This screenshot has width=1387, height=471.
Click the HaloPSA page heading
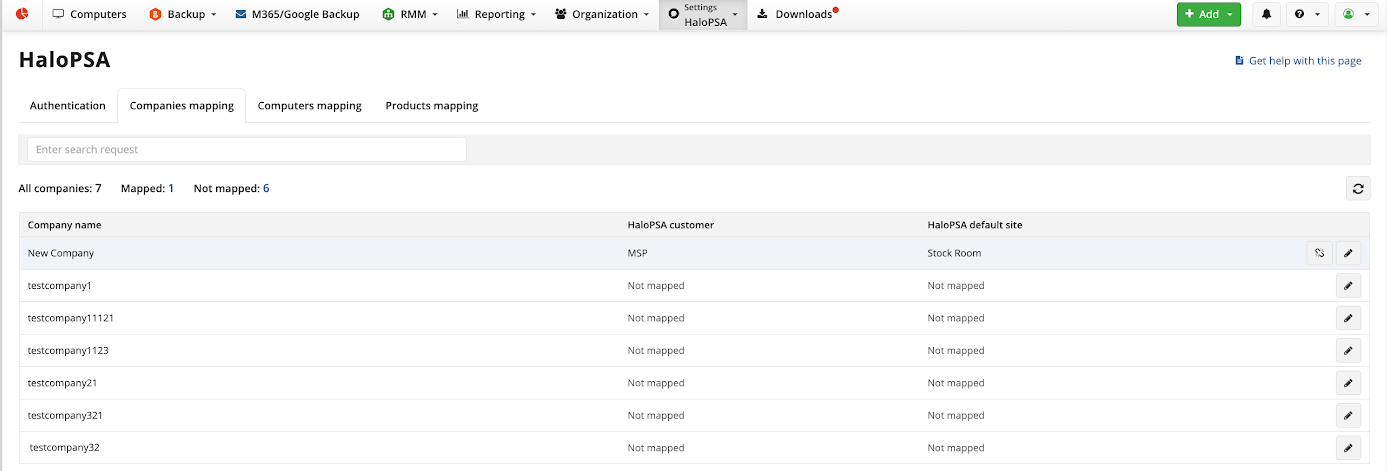click(64, 60)
